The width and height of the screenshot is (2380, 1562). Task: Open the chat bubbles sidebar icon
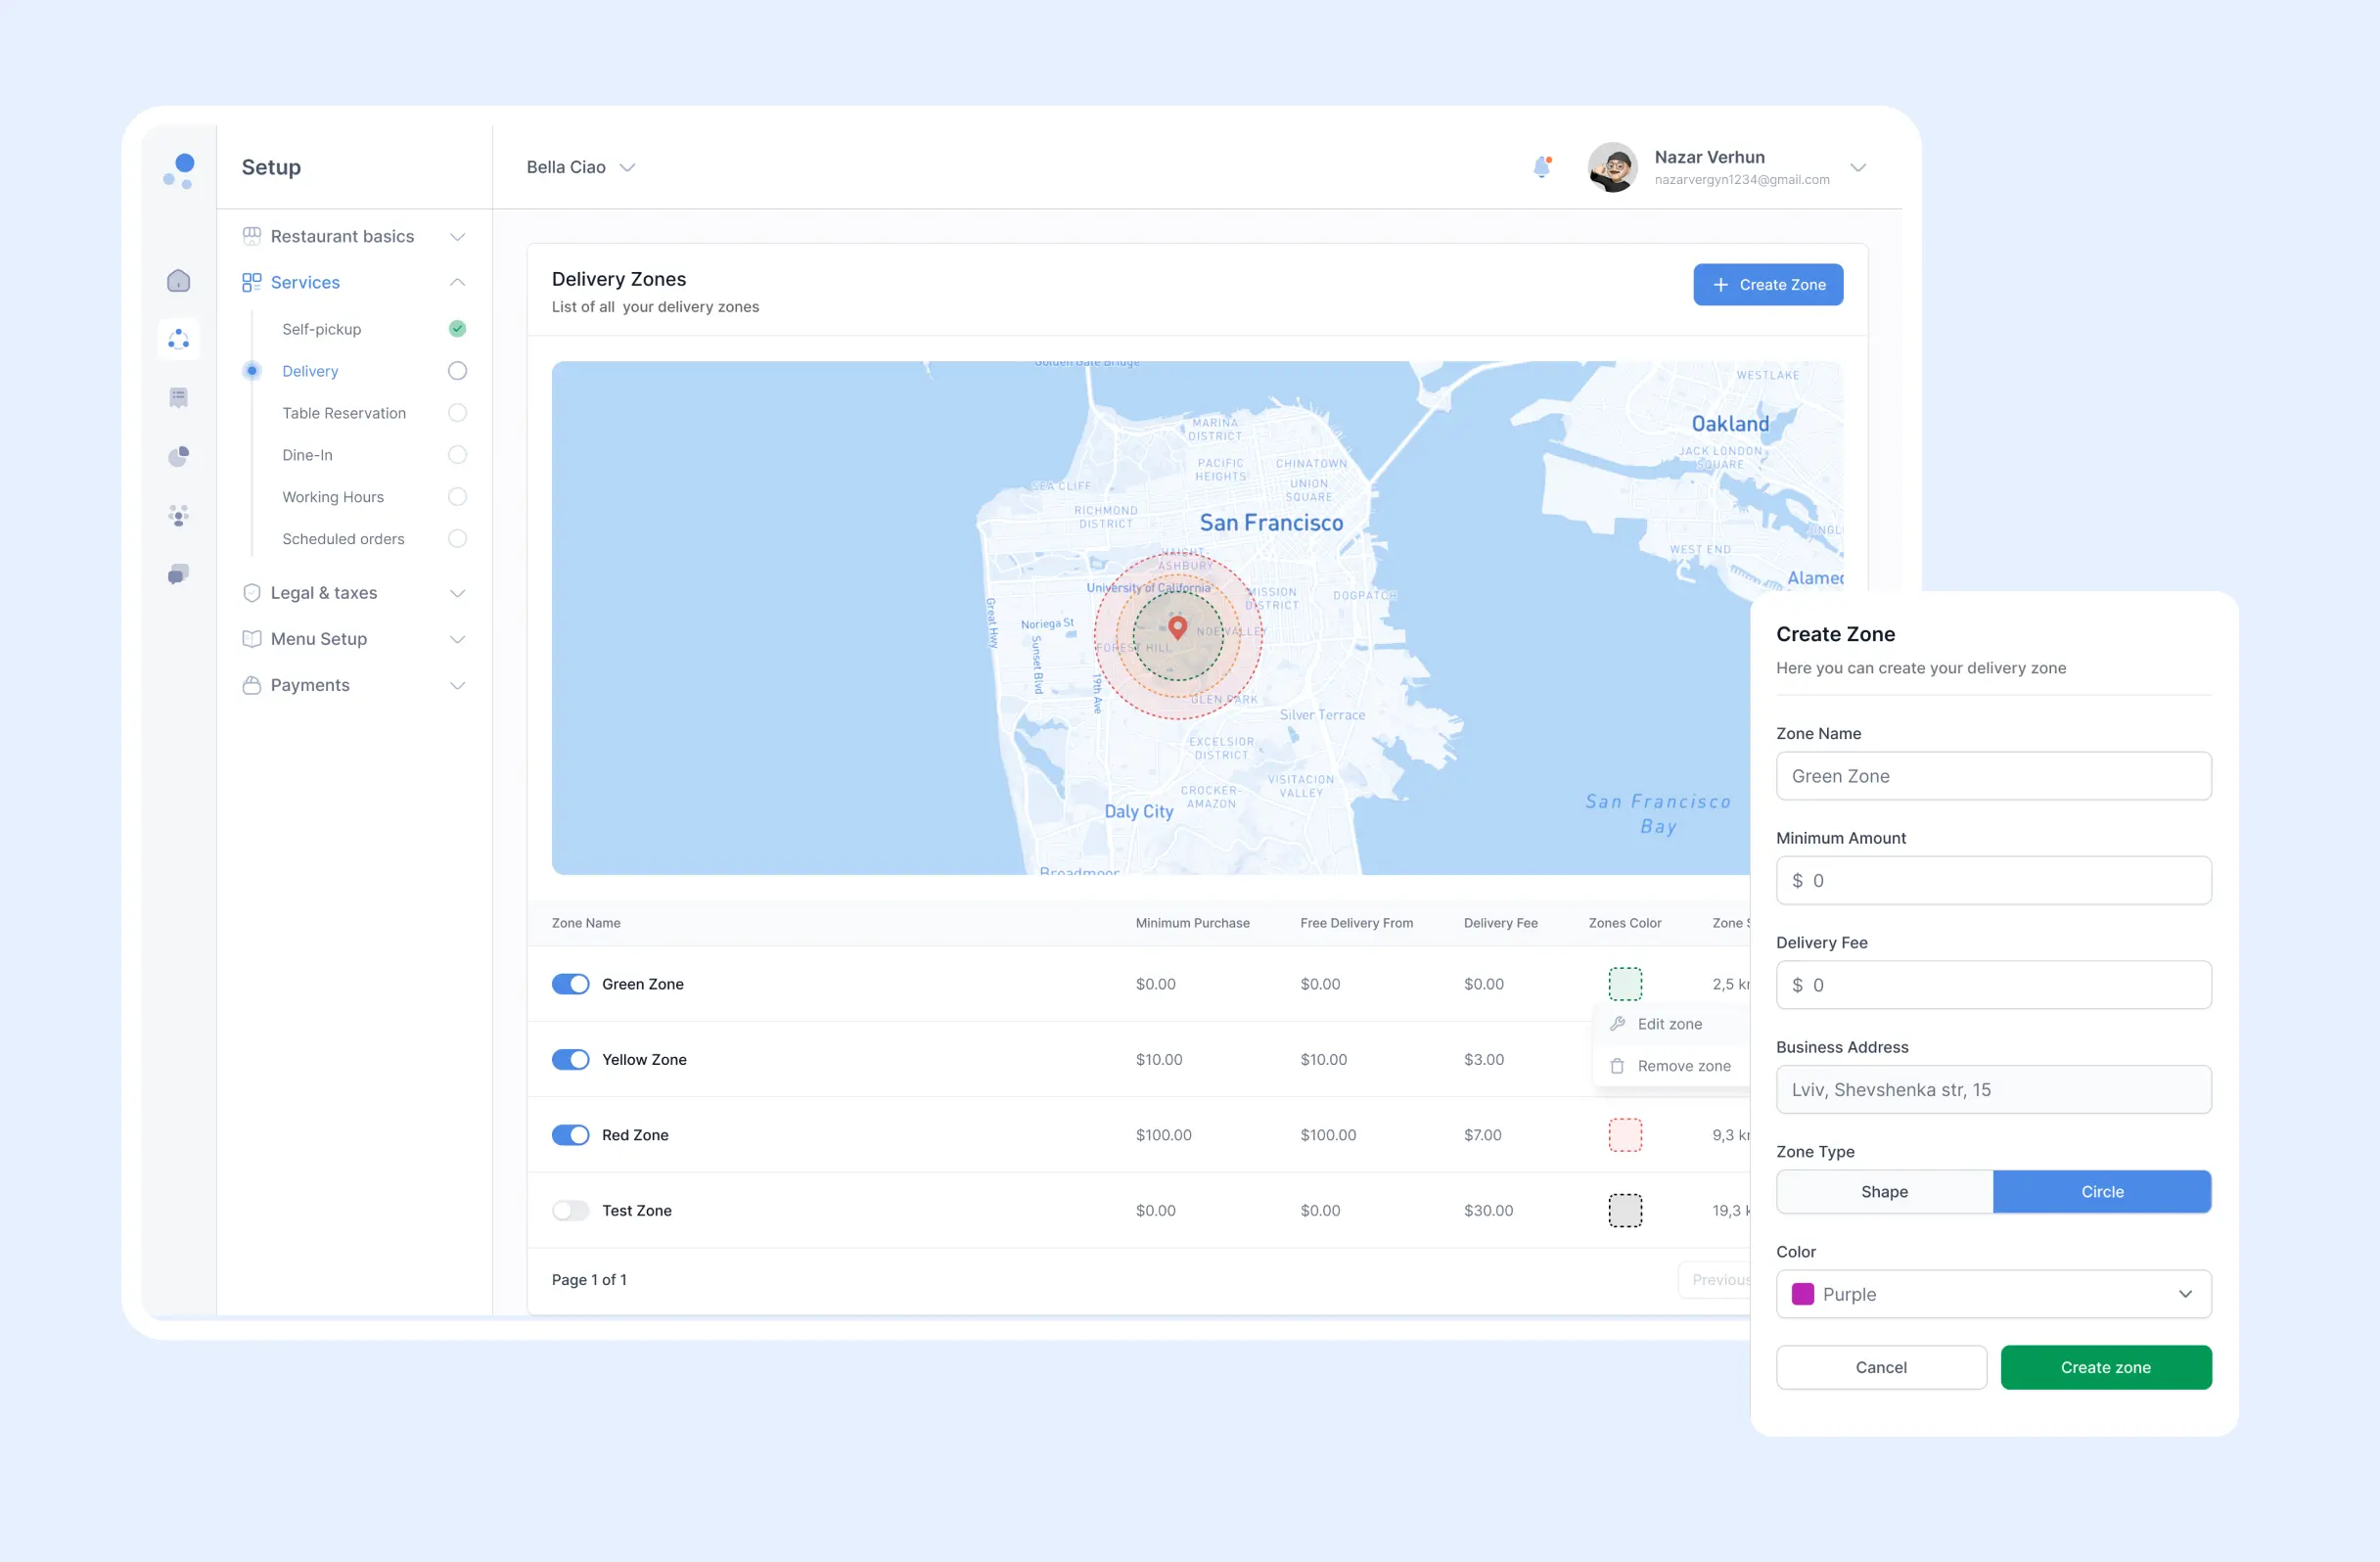[x=178, y=574]
